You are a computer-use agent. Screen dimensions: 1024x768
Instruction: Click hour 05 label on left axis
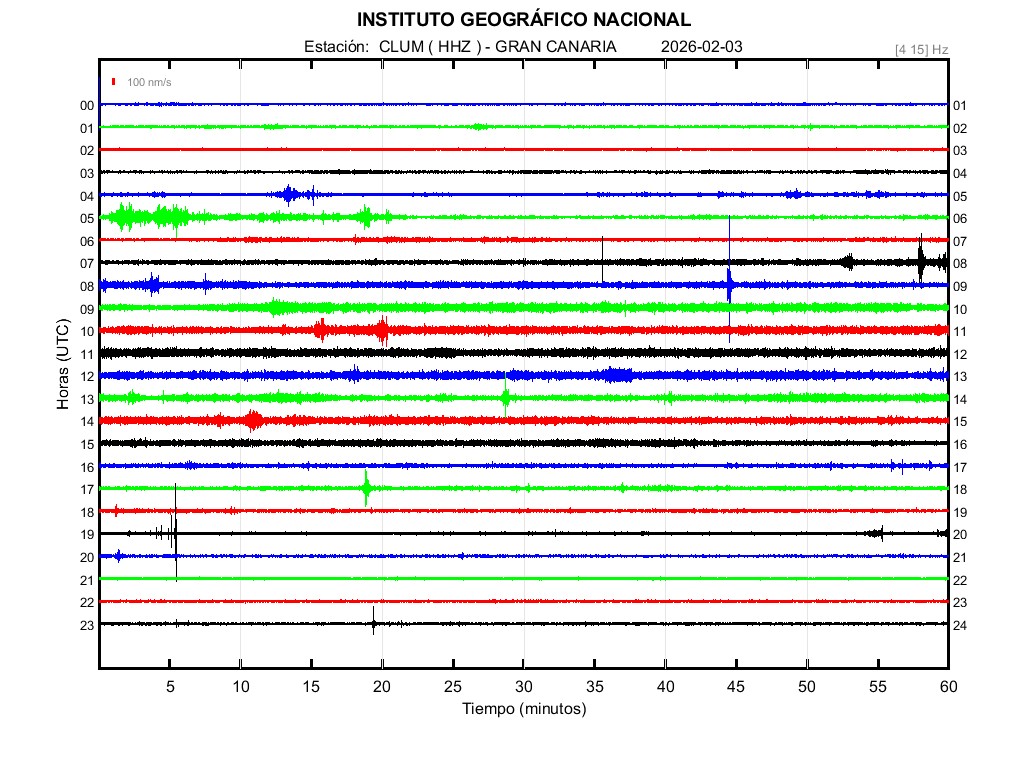(x=87, y=218)
